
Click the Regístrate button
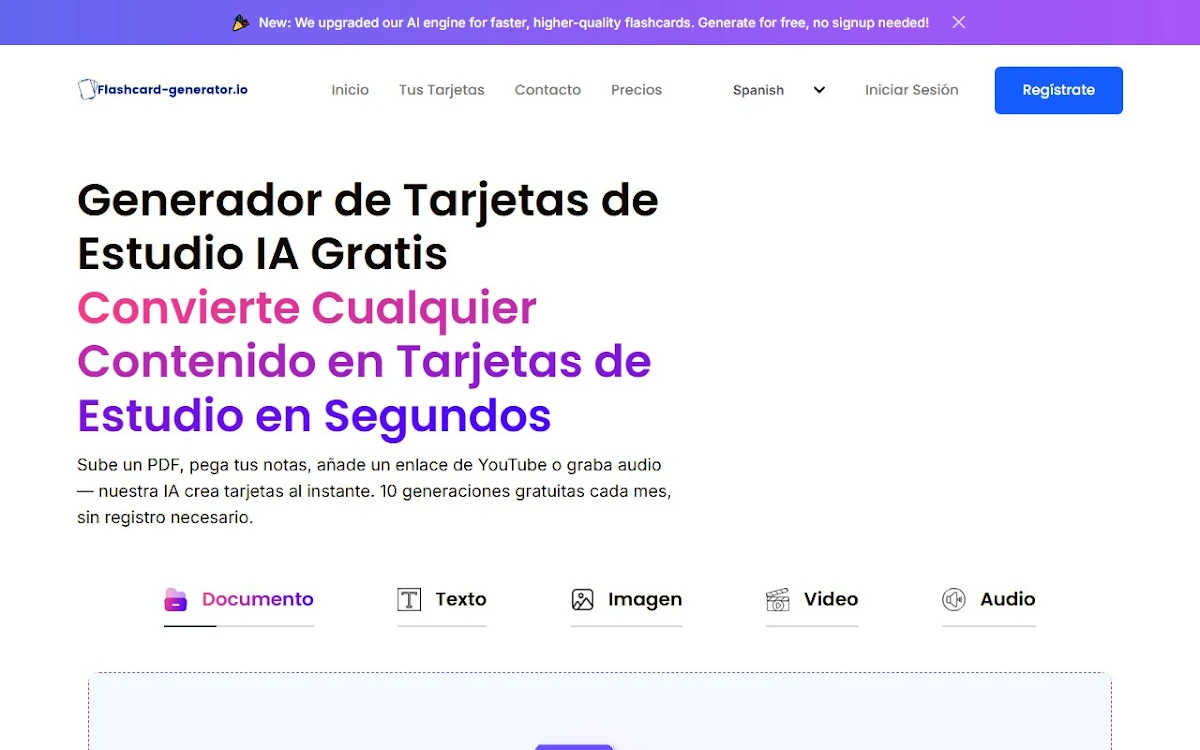coord(1059,90)
